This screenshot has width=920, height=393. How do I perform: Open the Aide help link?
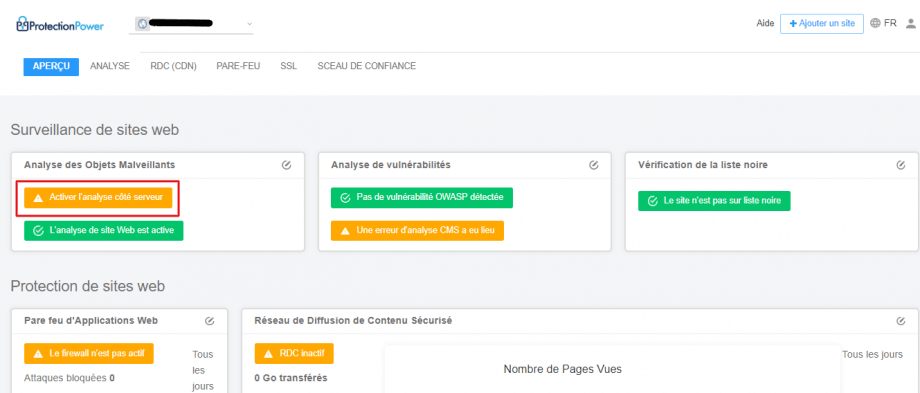(765, 23)
